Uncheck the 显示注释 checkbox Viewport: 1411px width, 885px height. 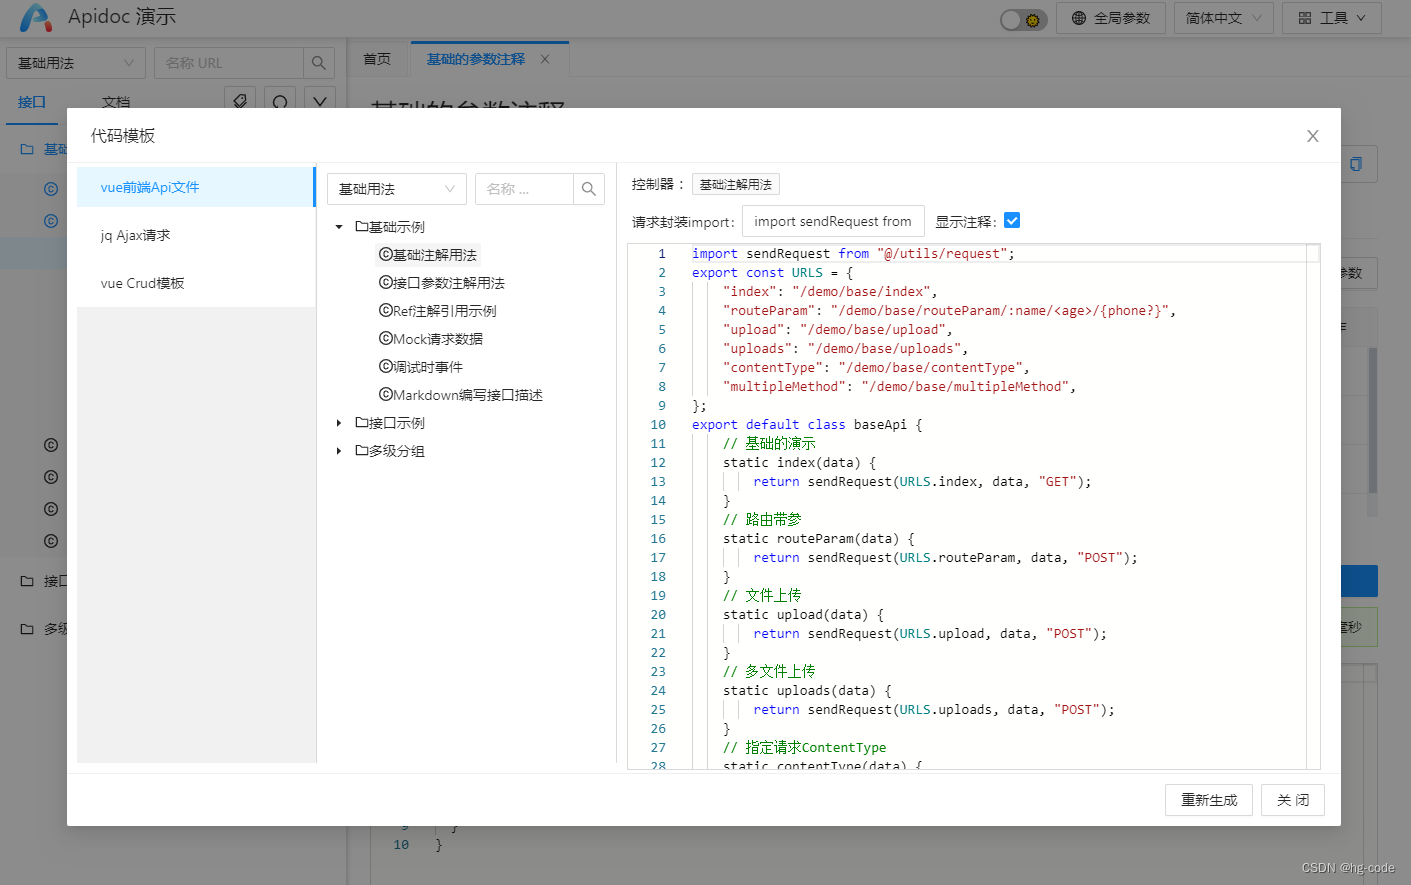pos(1012,221)
